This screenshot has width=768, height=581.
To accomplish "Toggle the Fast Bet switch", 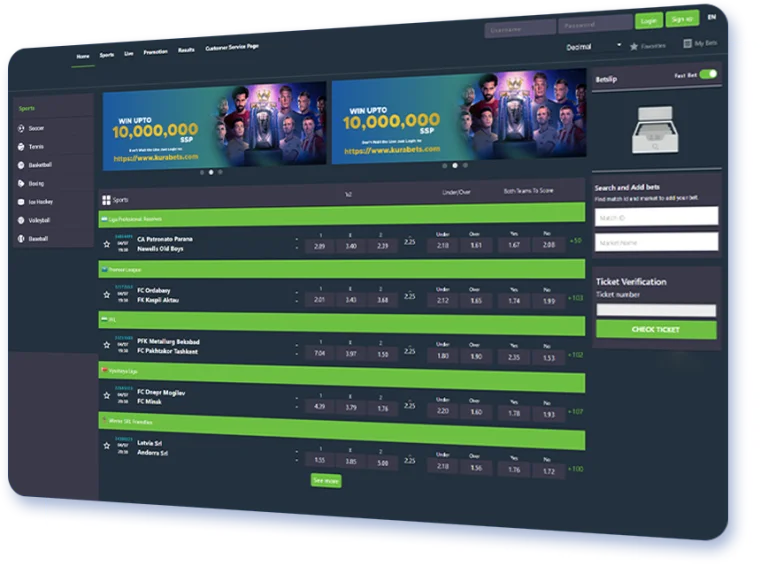I will (x=708, y=74).
